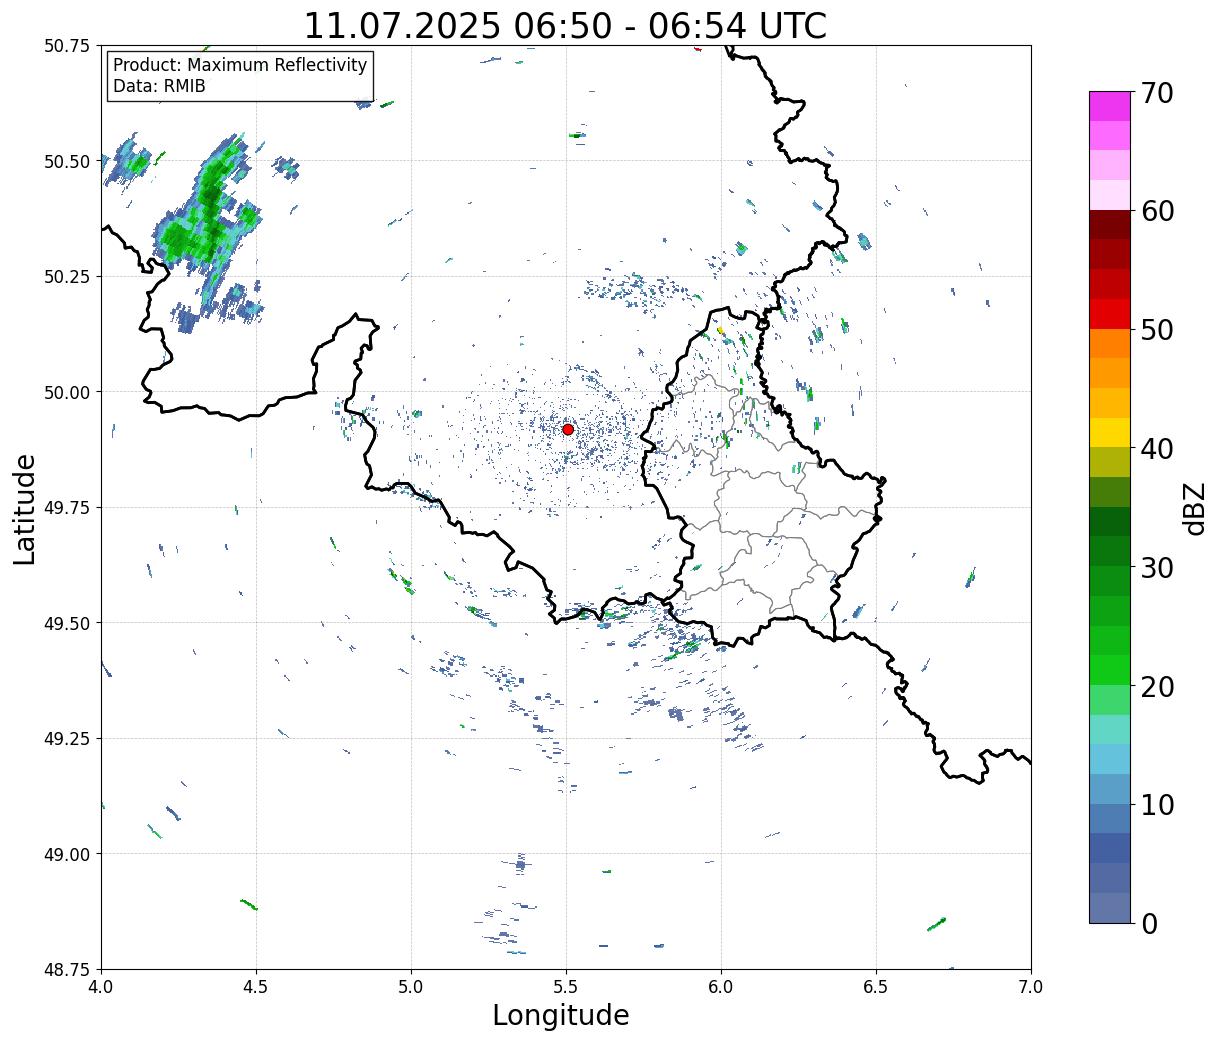Click the "Latitude" axis label
The height and width of the screenshot is (1040, 1219).
[x=25, y=508]
